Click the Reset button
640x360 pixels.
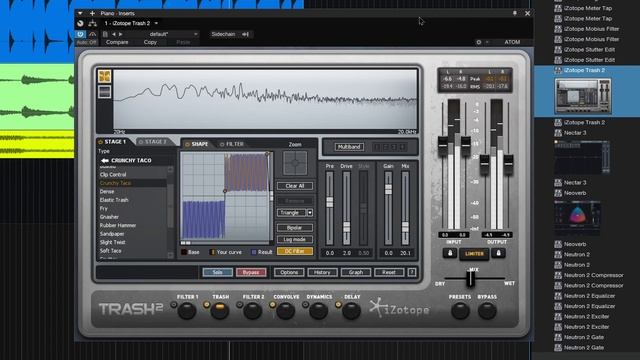pyautogui.click(x=389, y=272)
